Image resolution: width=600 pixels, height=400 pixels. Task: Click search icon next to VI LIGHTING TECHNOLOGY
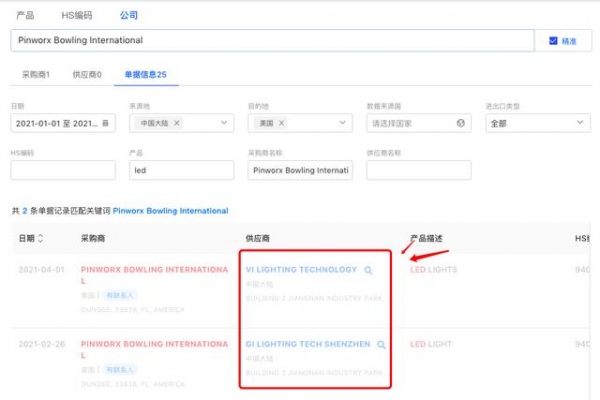(368, 270)
